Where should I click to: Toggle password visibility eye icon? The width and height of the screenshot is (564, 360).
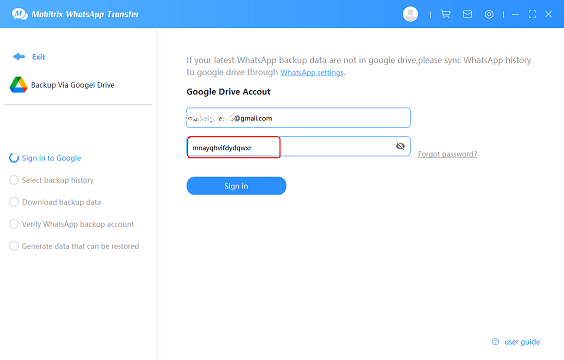click(x=400, y=146)
